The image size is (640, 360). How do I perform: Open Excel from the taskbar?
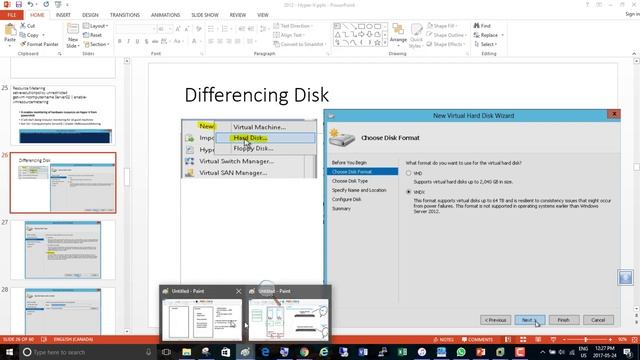click(x=402, y=352)
